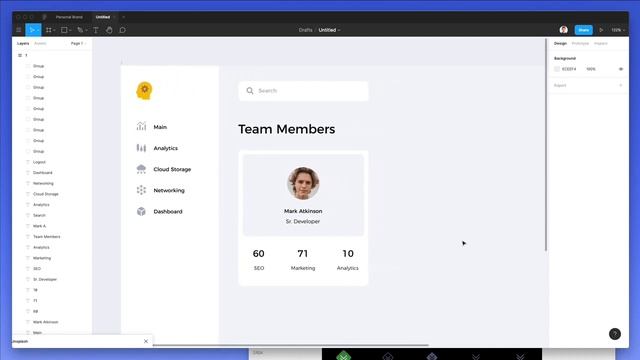Add a new tab with plus icon

(124, 17)
